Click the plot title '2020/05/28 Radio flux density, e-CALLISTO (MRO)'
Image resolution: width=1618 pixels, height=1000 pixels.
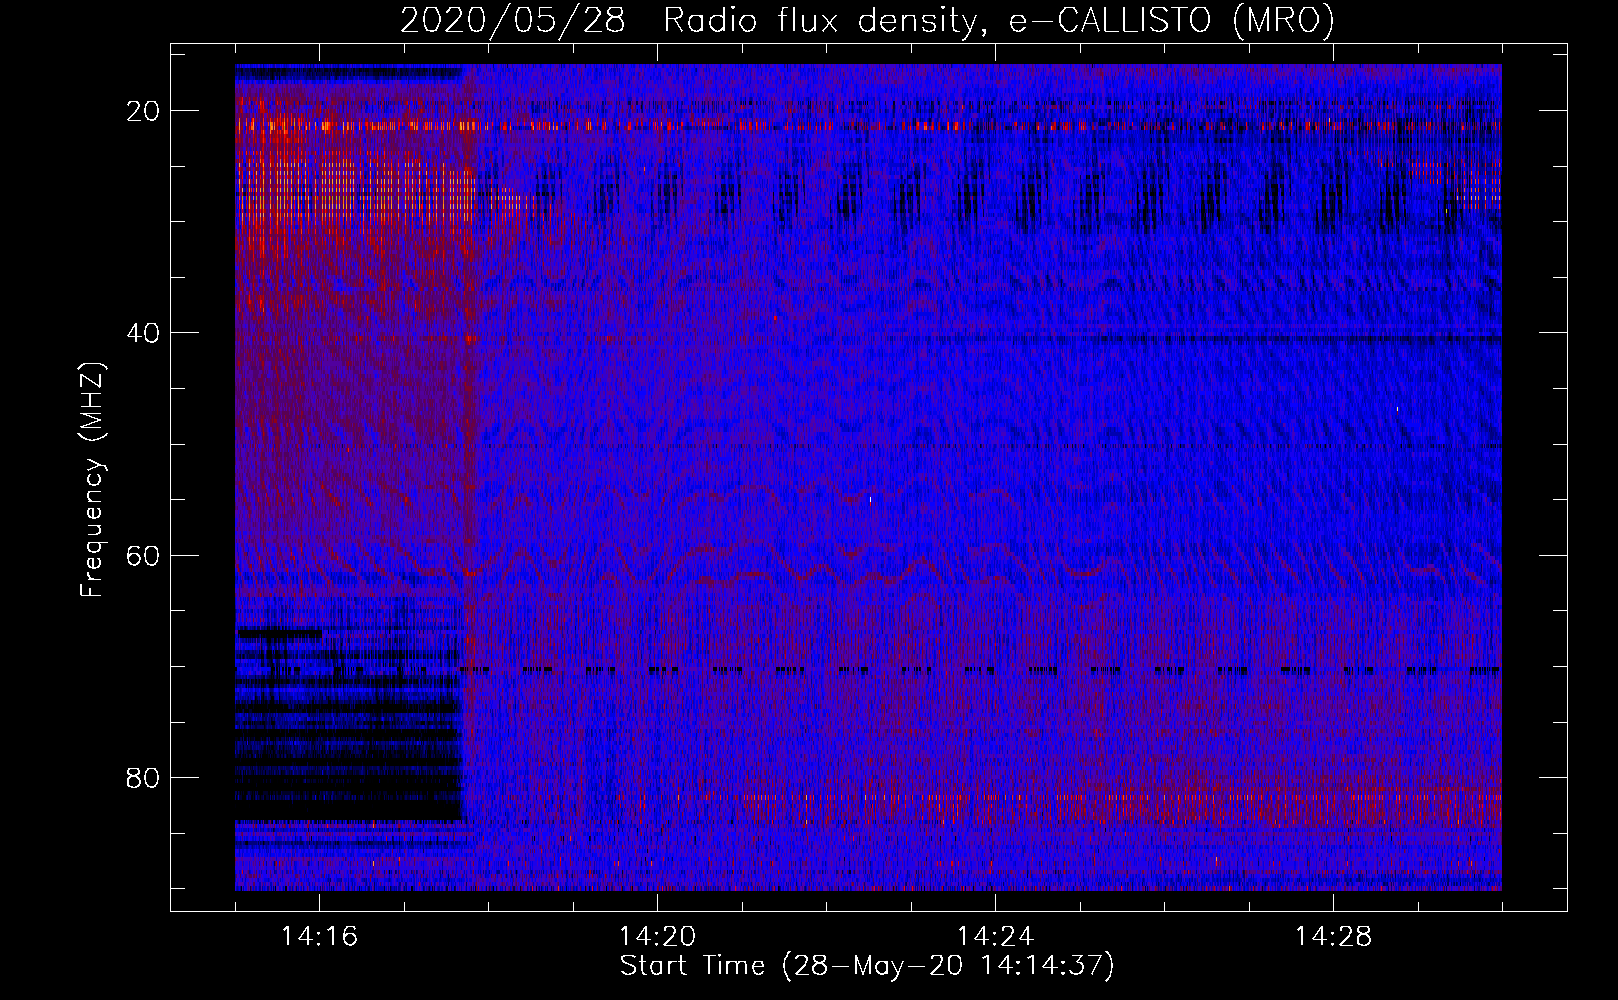[867, 20]
